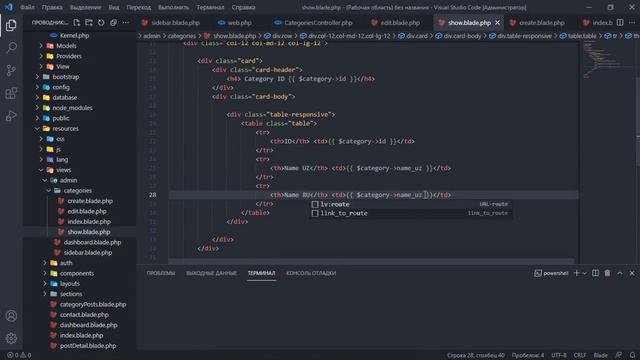This screenshot has width=640, height=360.
Task: Close the terminal panel
Action: (632, 273)
